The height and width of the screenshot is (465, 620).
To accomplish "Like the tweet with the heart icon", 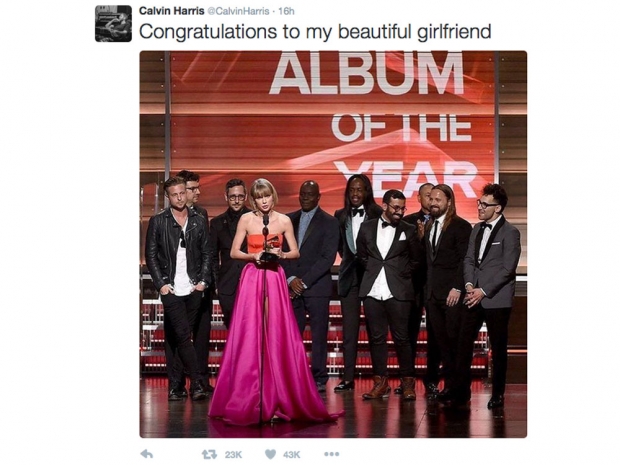I will point(270,454).
